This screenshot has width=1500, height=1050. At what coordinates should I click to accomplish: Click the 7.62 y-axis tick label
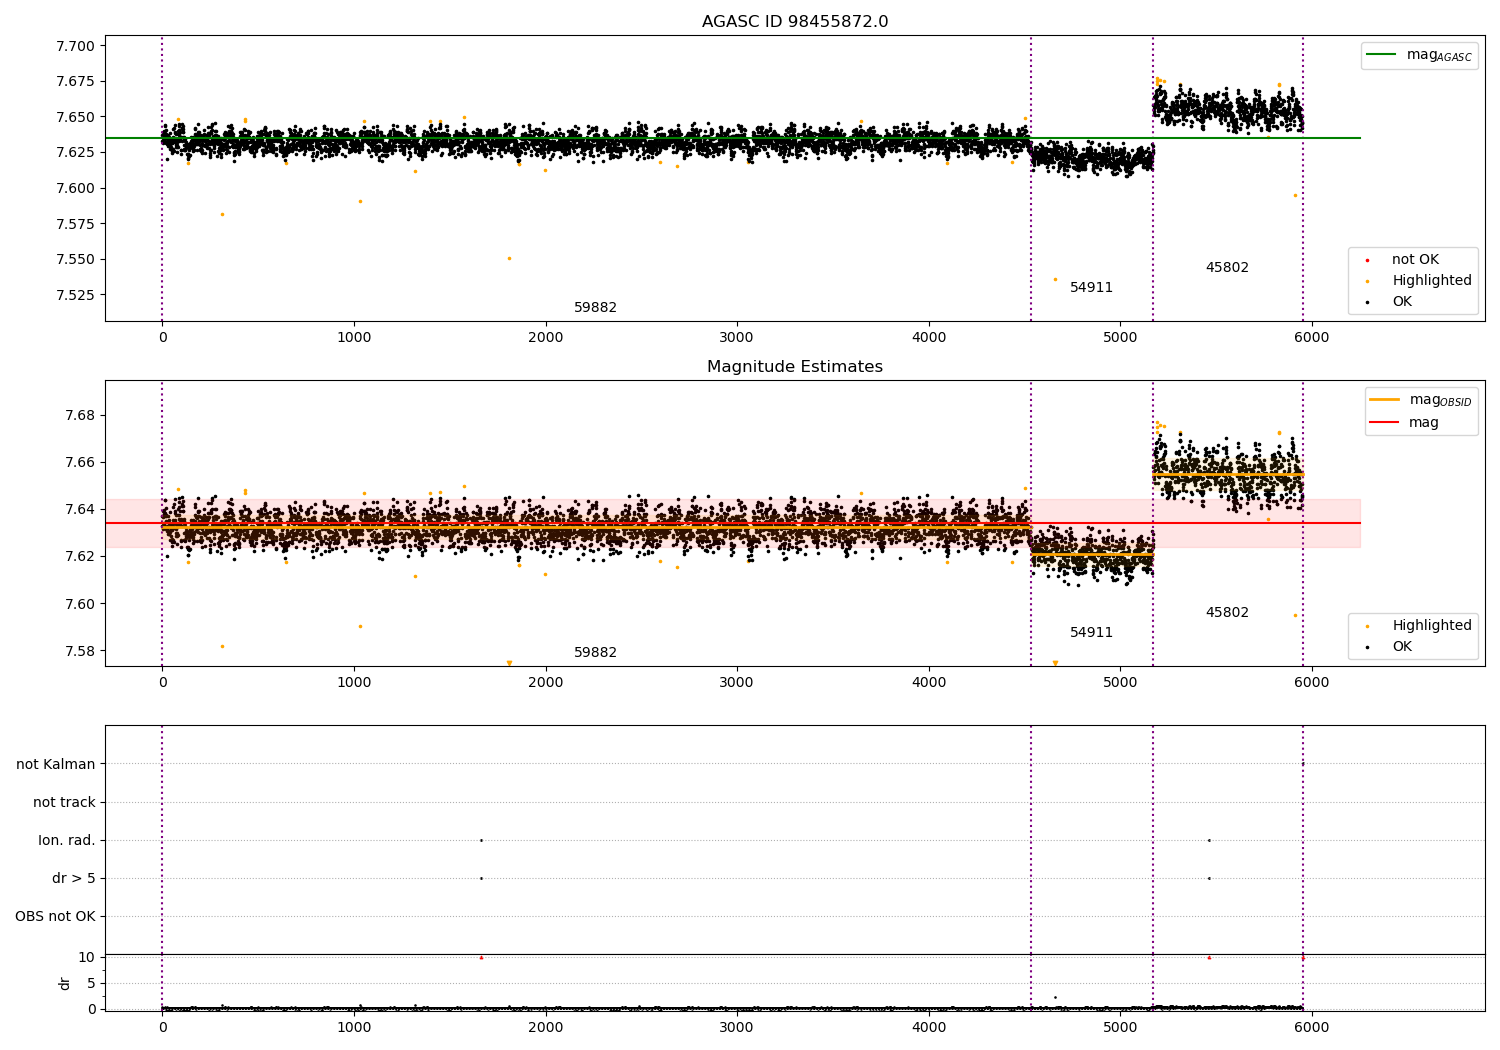pyautogui.click(x=79, y=557)
